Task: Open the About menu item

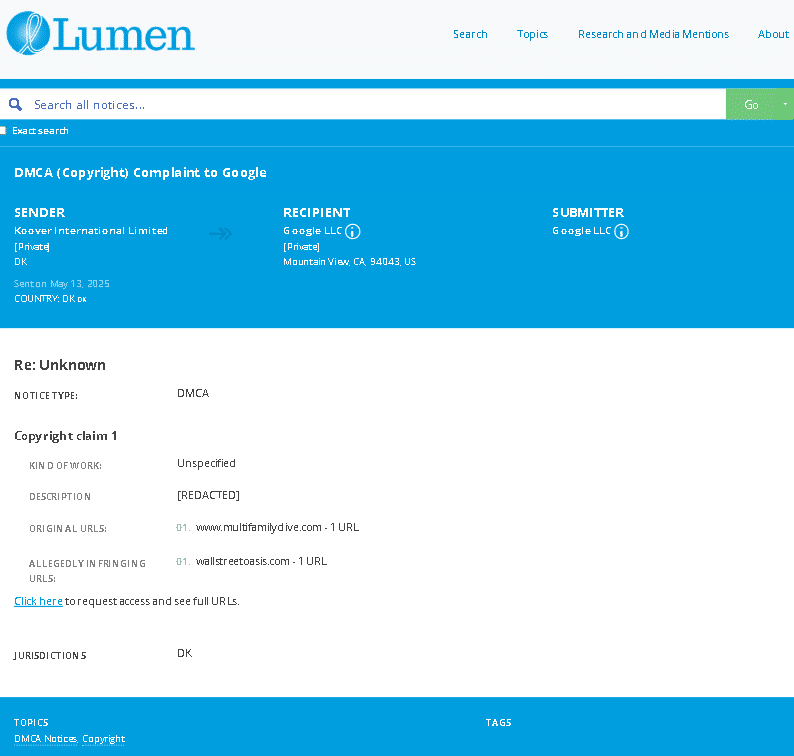Action: pos(773,34)
